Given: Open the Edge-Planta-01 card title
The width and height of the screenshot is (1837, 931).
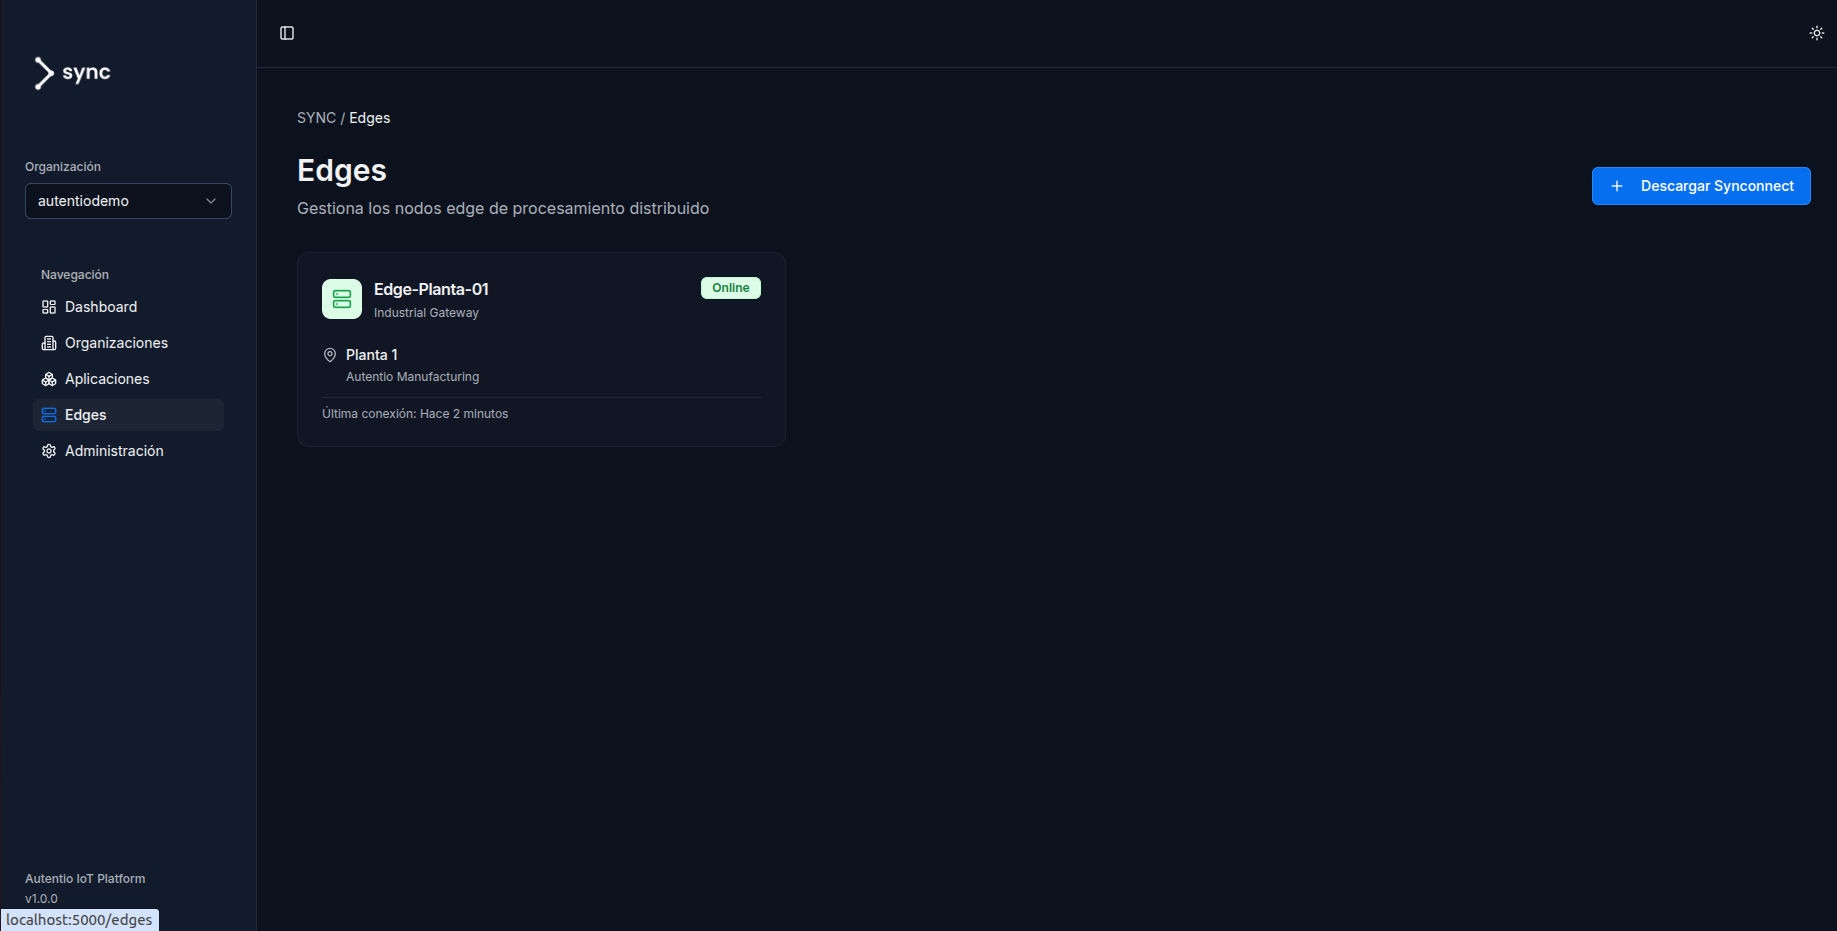Looking at the screenshot, I should pos(431,289).
